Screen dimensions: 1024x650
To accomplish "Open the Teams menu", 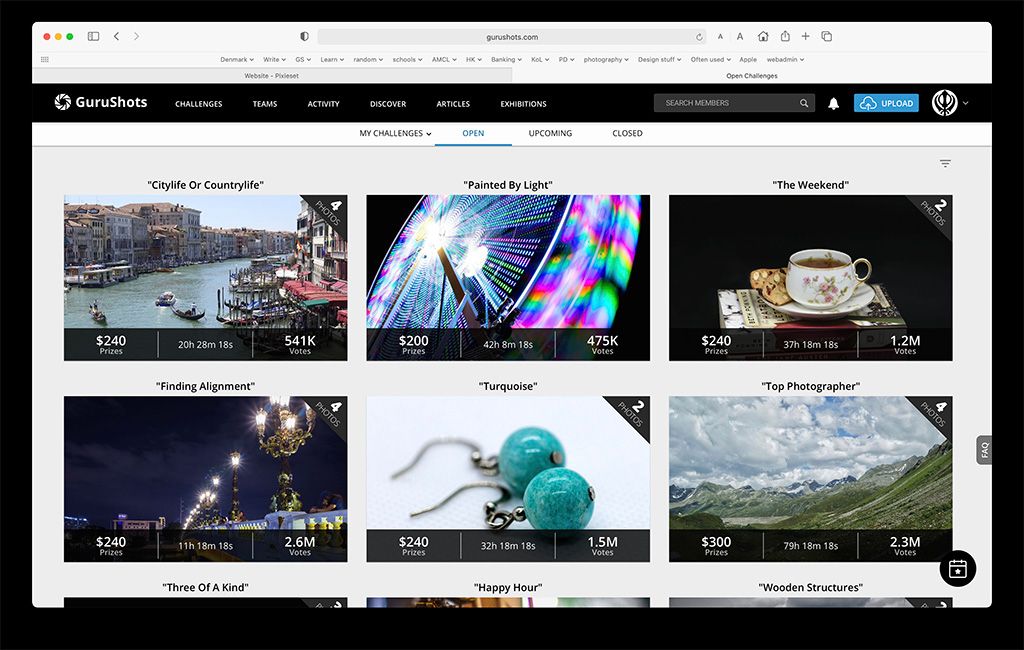I will [x=265, y=104].
